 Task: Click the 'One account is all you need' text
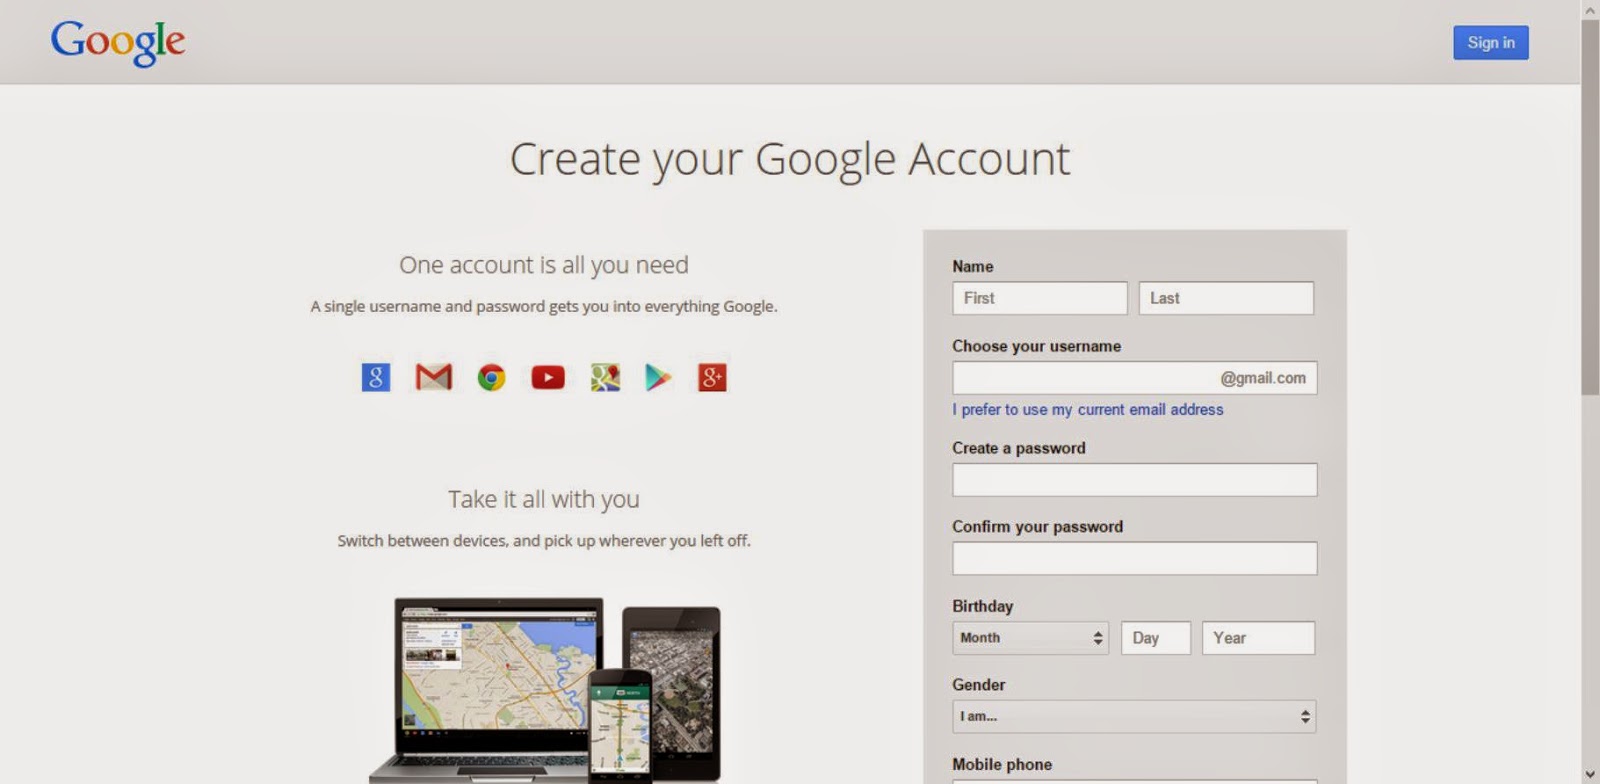pyautogui.click(x=544, y=265)
